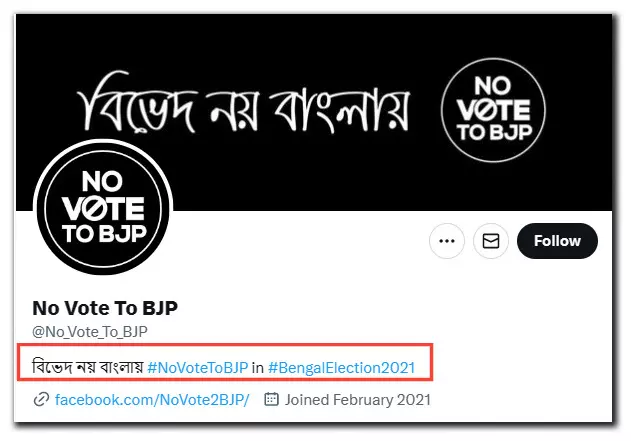Click the NO text in banner circular logo

492,85
